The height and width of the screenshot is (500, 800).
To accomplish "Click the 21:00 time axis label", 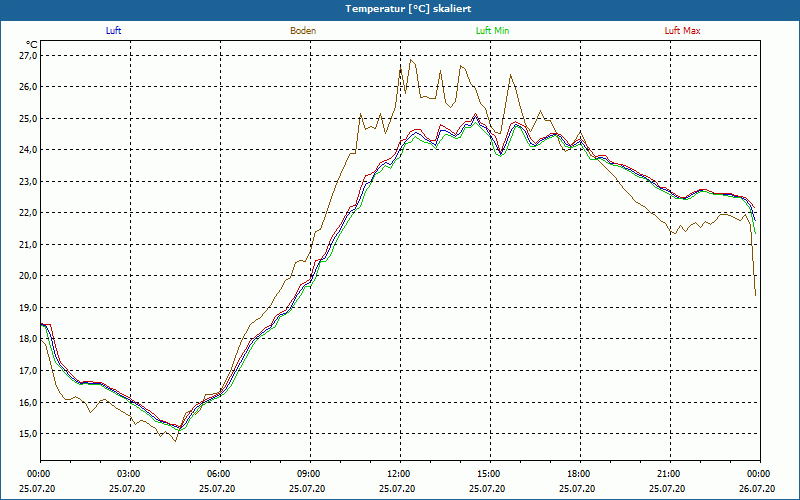I will pos(670,474).
